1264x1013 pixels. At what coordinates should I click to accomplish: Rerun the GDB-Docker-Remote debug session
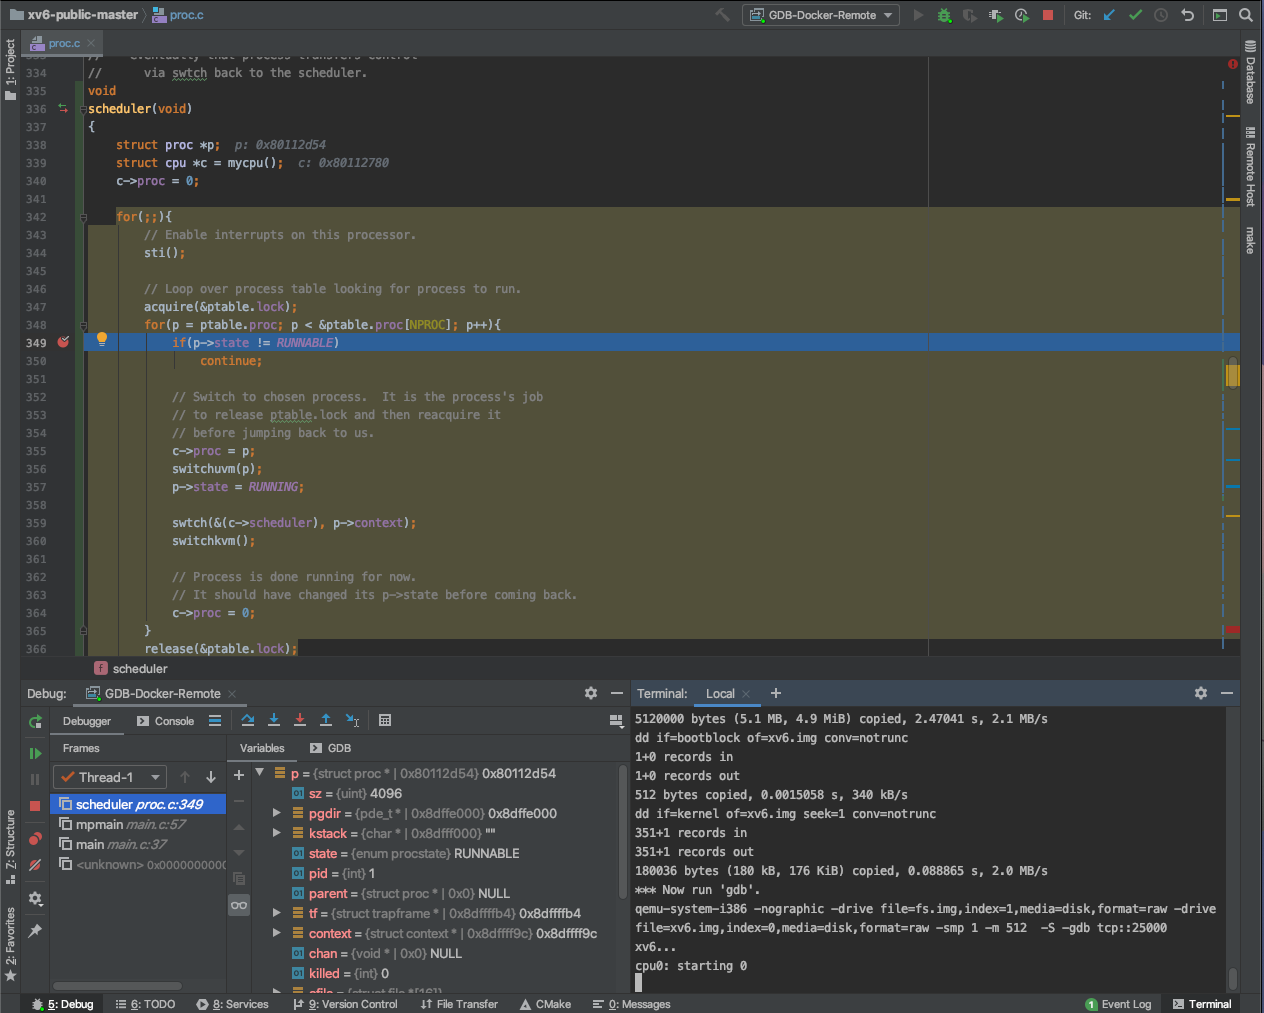[x=35, y=722]
